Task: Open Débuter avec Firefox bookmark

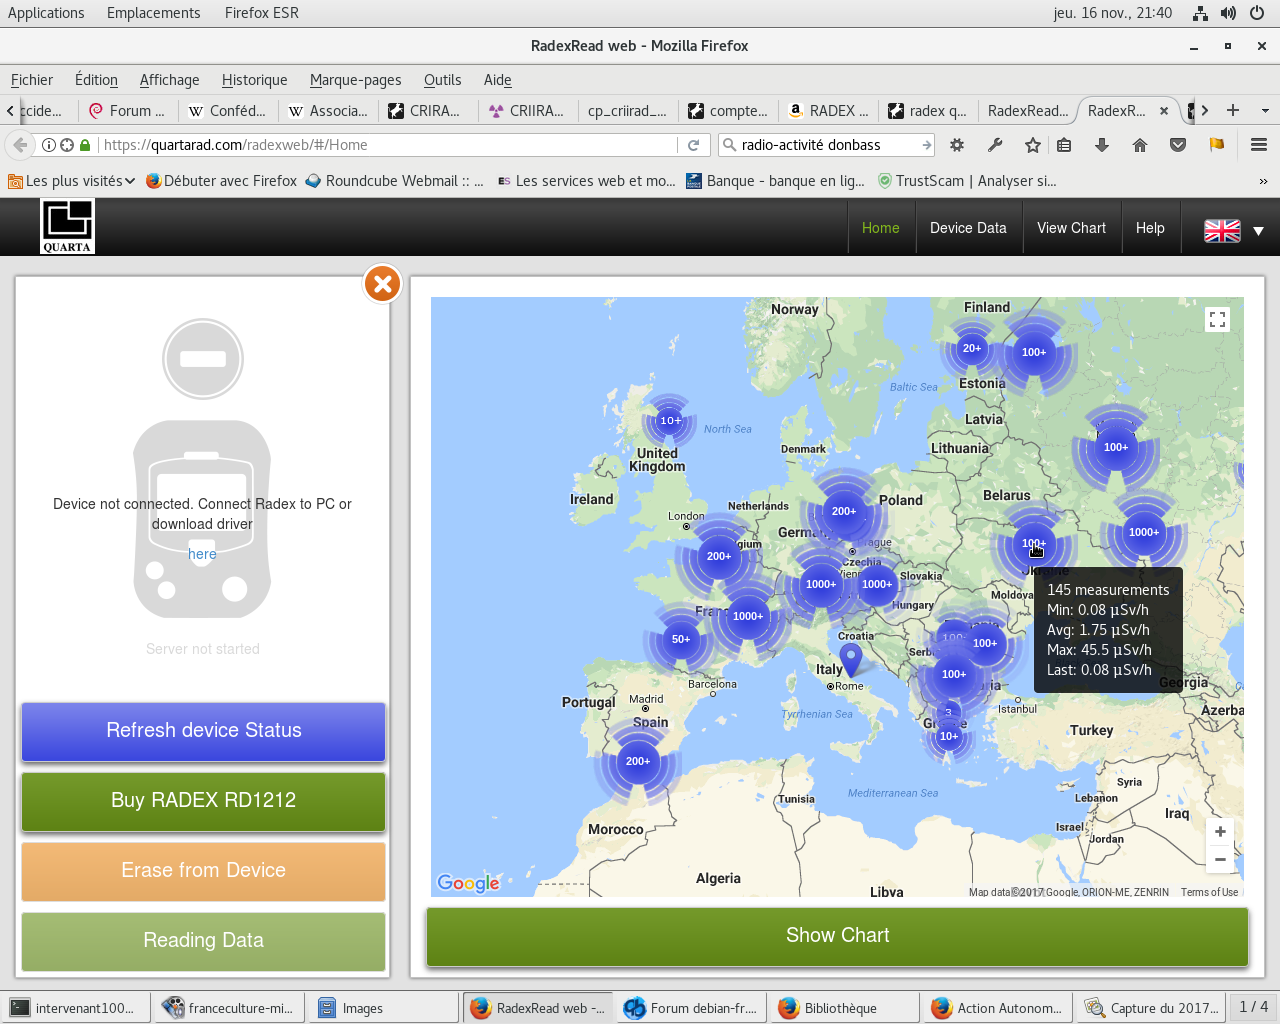Action: click(x=221, y=181)
